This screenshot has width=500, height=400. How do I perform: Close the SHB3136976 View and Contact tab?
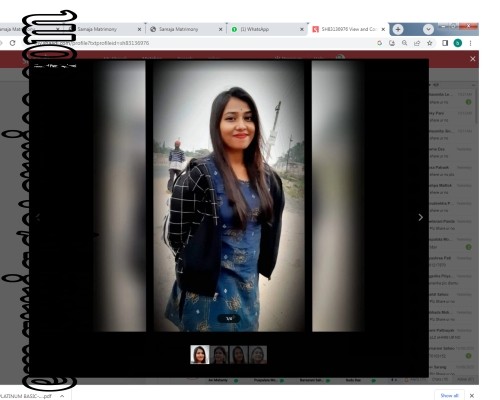383,29
